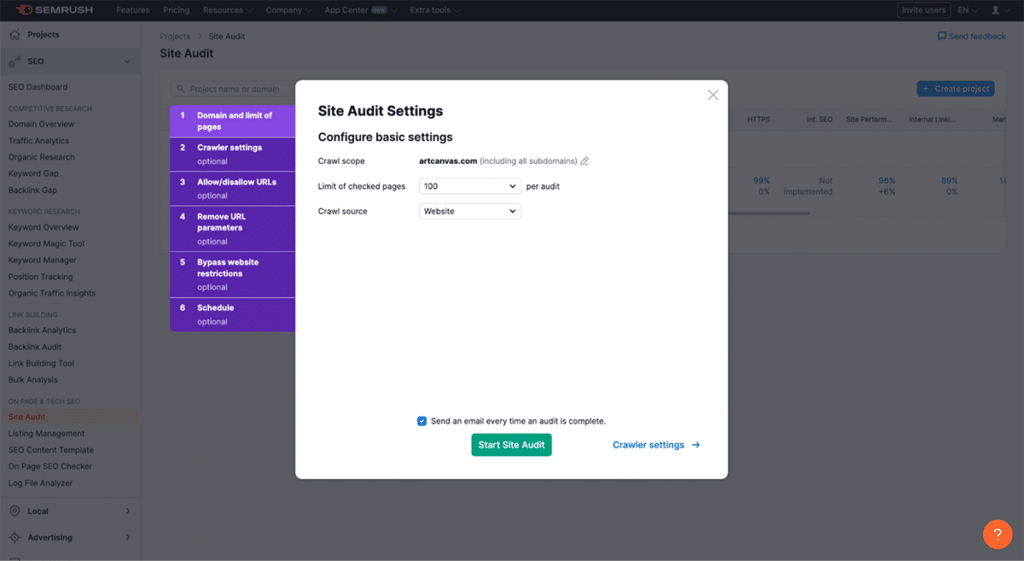
Task: Open Link Building Tool in sidebar
Action: (x=41, y=363)
